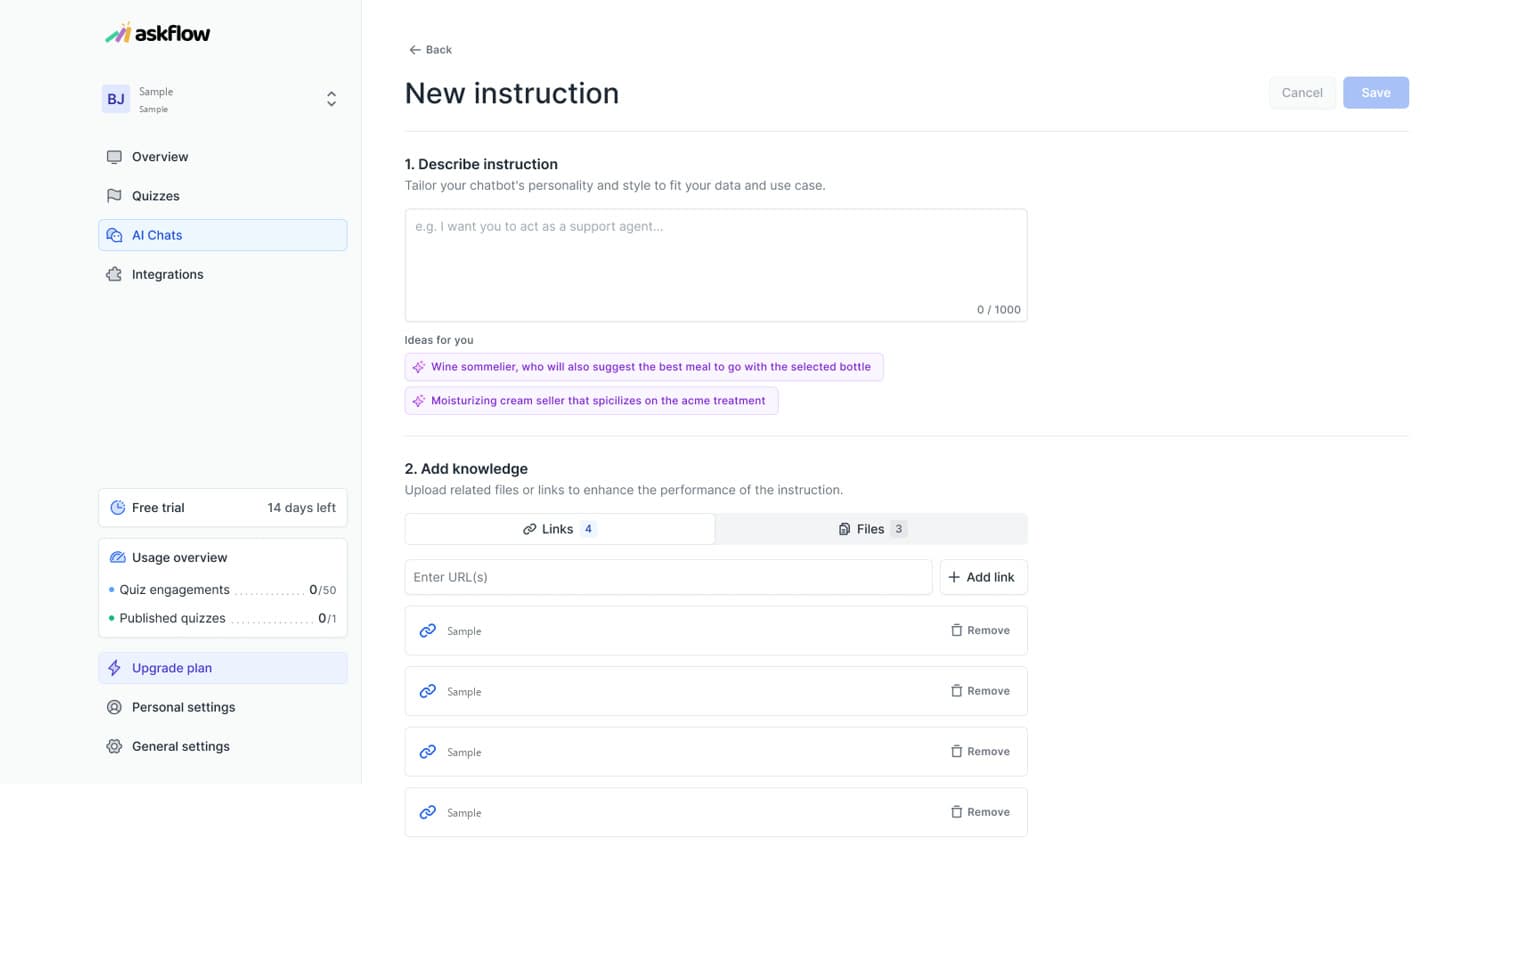Click the Add link button
This screenshot has height=960, width=1536.
pyautogui.click(x=983, y=577)
